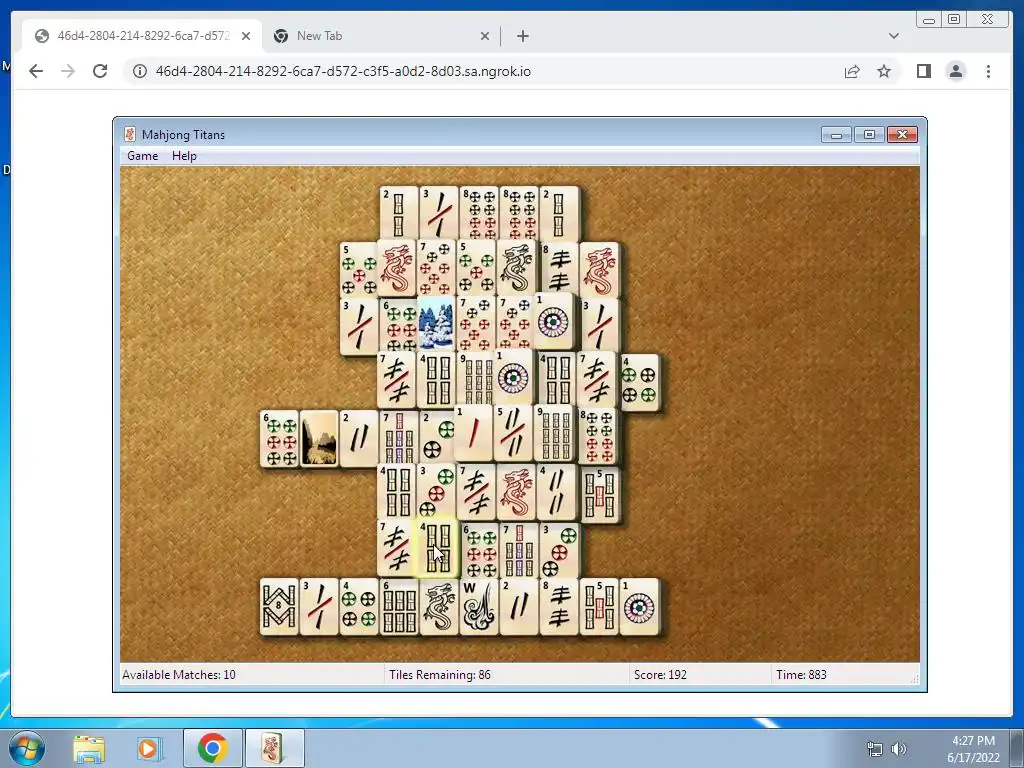
Task: Click the Mahjong Titans title bar icon
Action: (x=130, y=135)
